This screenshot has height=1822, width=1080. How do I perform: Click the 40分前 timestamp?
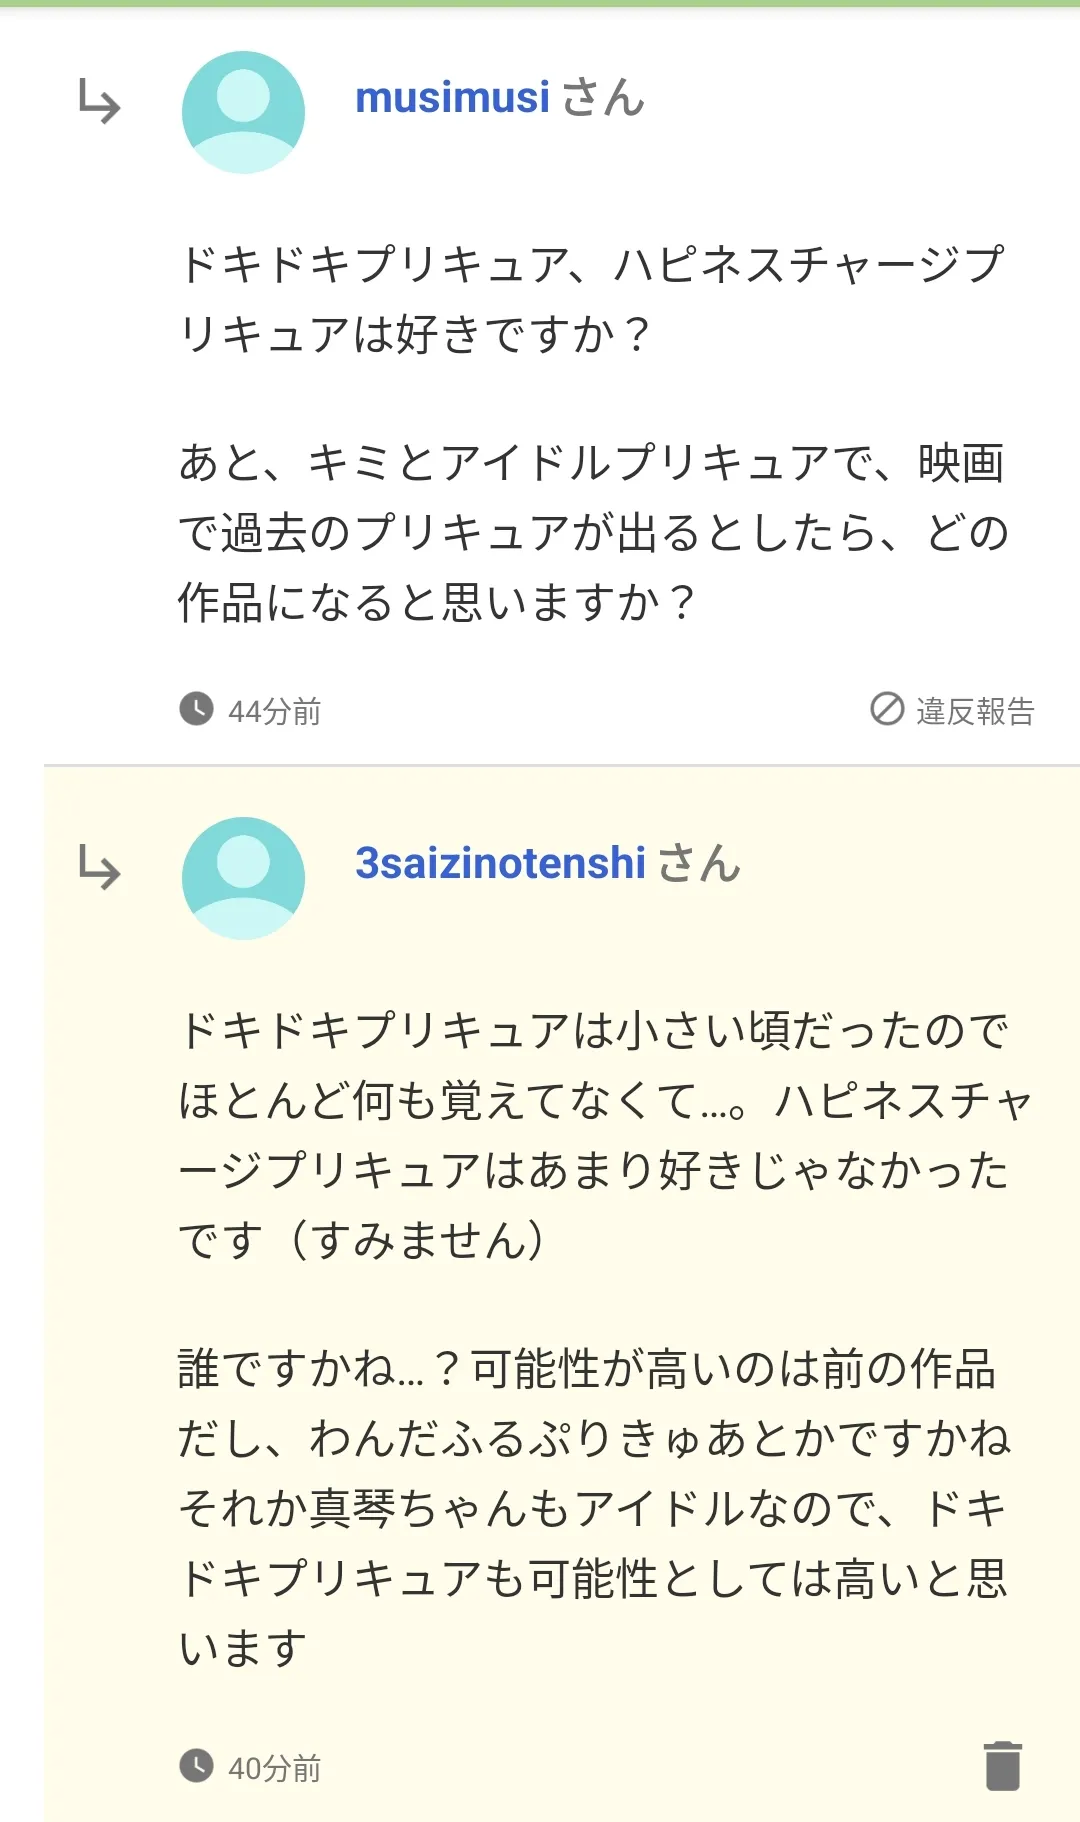pos(275,1769)
